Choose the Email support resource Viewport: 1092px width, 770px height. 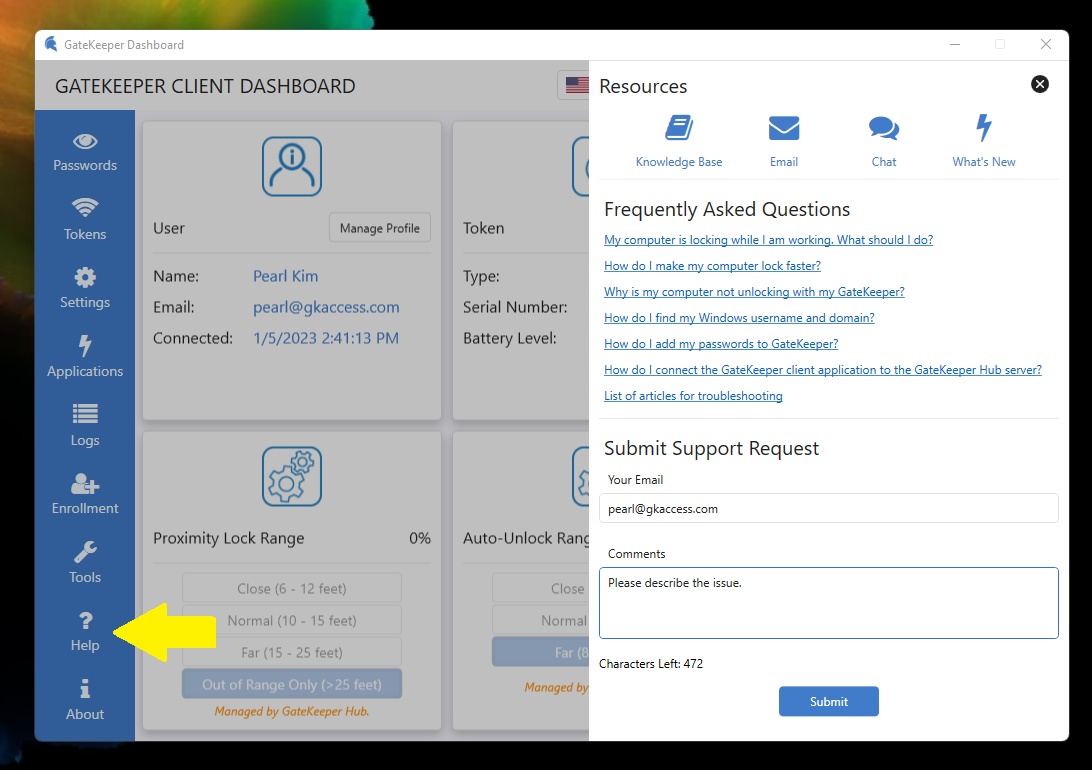783,141
